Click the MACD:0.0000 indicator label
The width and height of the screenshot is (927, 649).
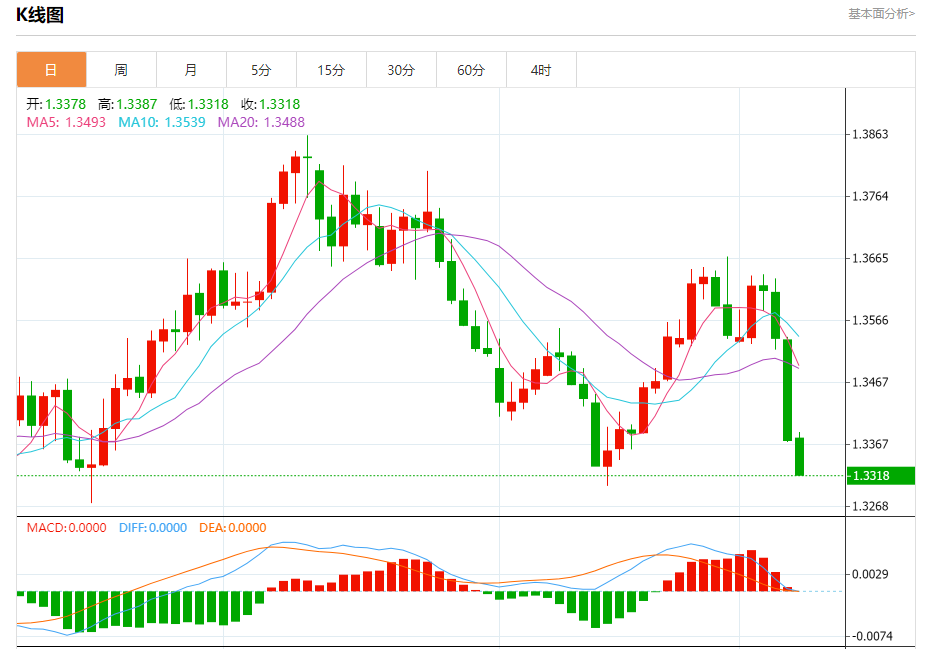pyautogui.click(x=67, y=527)
